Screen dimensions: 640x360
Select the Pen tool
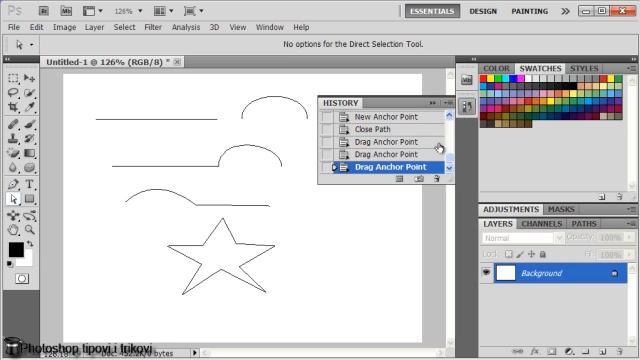[13, 184]
